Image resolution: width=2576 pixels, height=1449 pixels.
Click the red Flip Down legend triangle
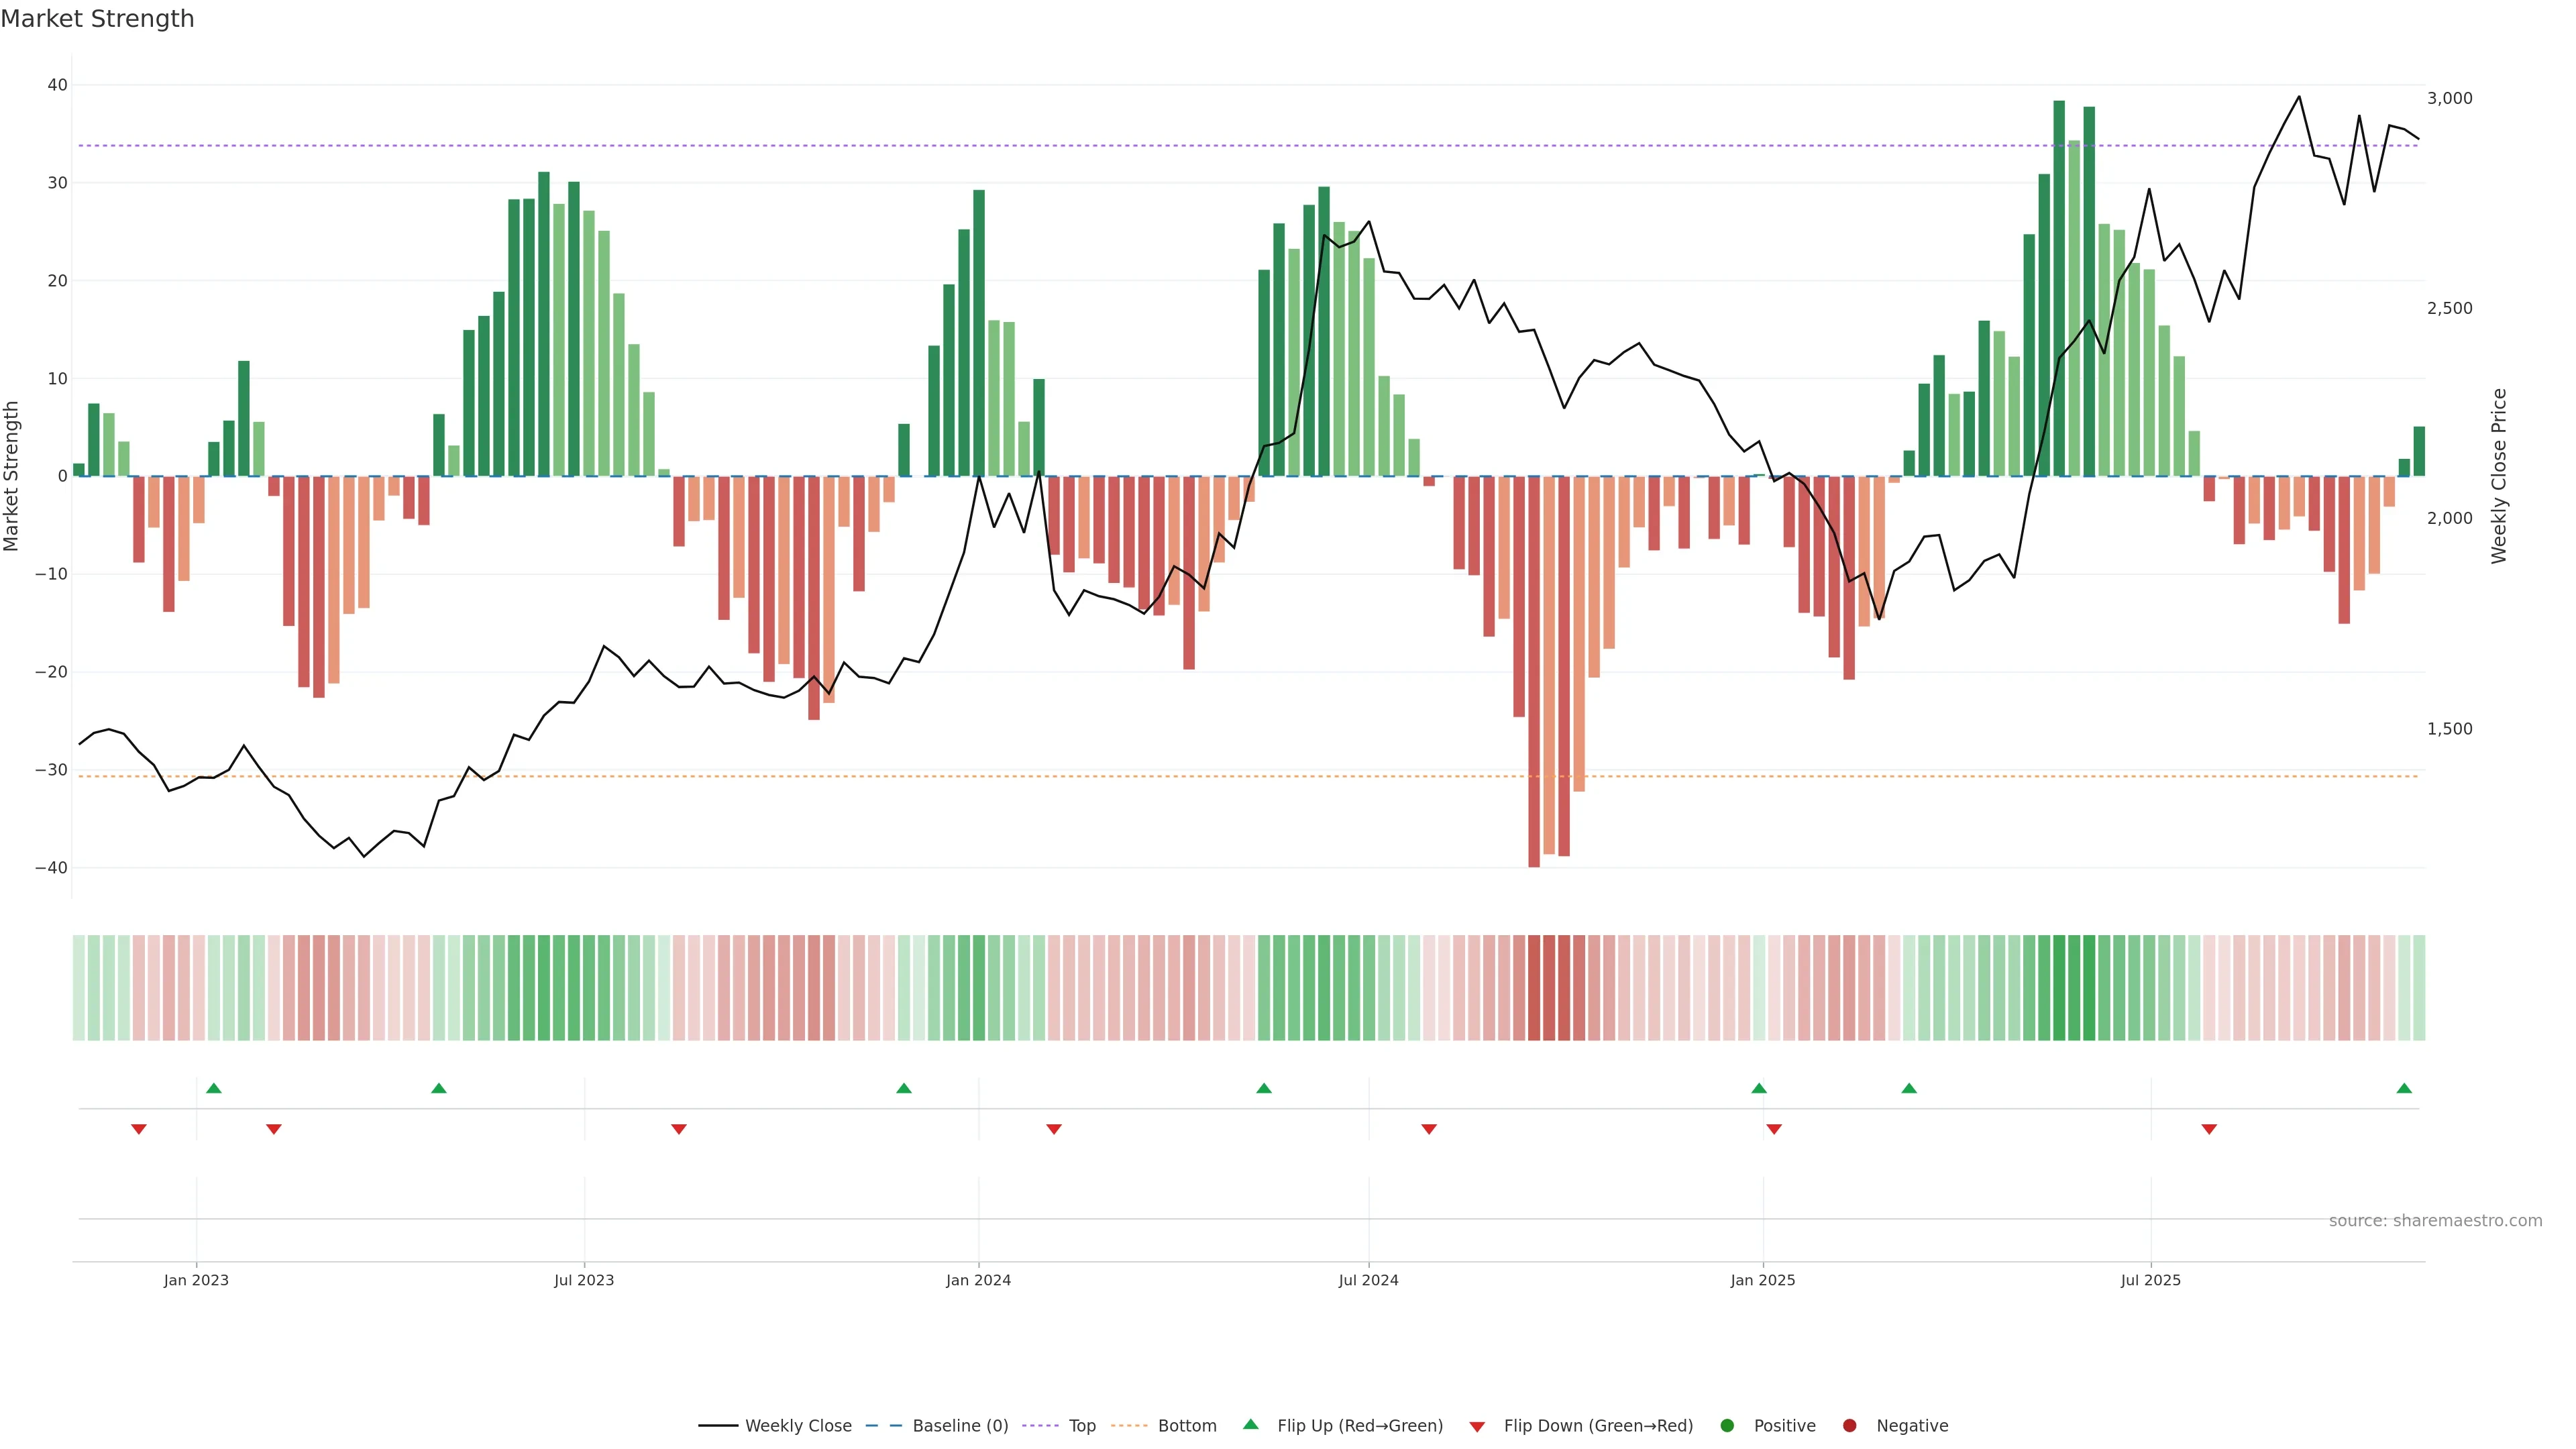tap(1477, 1427)
